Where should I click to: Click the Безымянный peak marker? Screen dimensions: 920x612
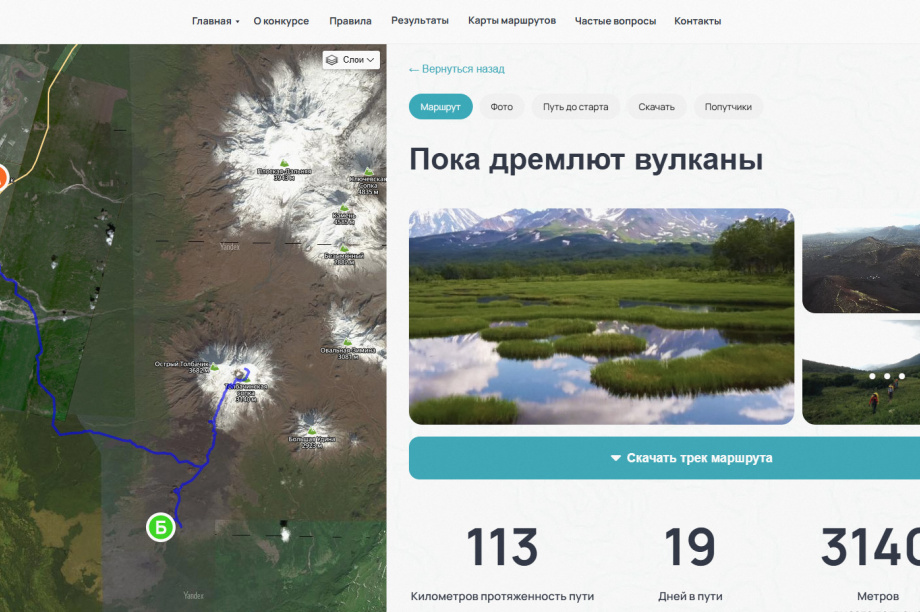[x=344, y=248]
